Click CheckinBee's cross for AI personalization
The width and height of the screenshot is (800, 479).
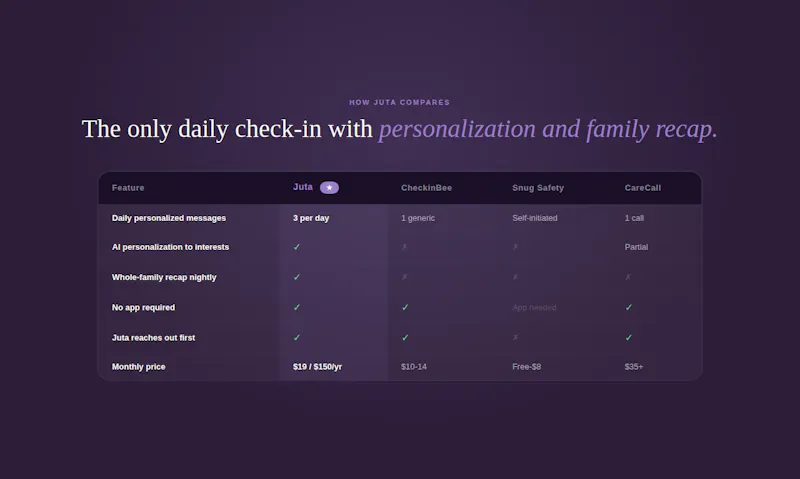(405, 247)
